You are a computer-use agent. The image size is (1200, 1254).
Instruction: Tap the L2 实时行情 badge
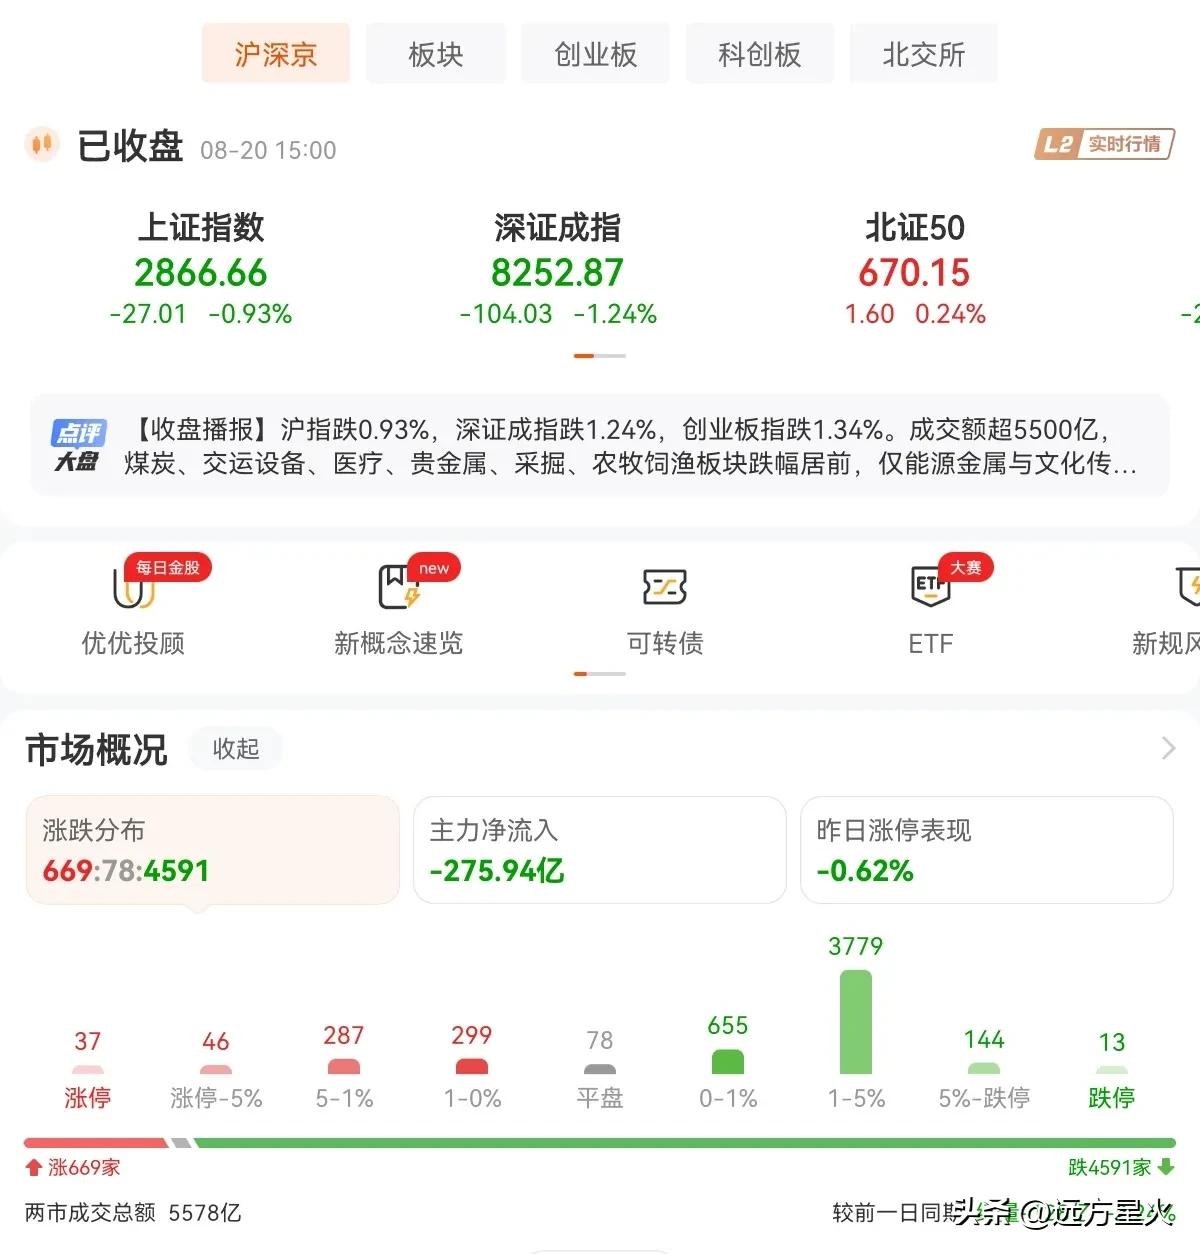coord(1104,144)
